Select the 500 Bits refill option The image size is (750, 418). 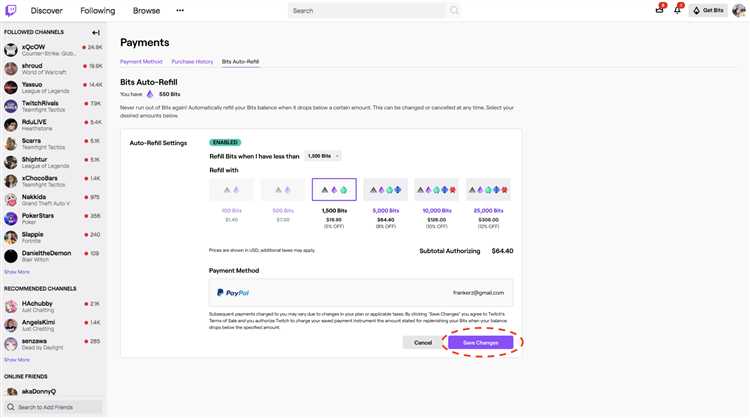coord(283,190)
